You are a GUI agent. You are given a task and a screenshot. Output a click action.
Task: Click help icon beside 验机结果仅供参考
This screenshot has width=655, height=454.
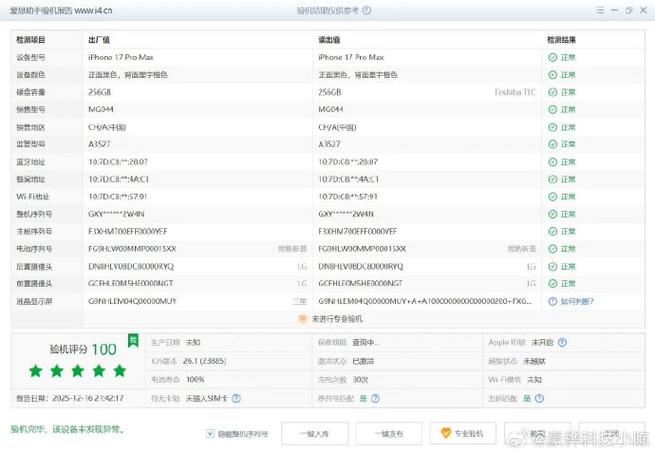366,10
